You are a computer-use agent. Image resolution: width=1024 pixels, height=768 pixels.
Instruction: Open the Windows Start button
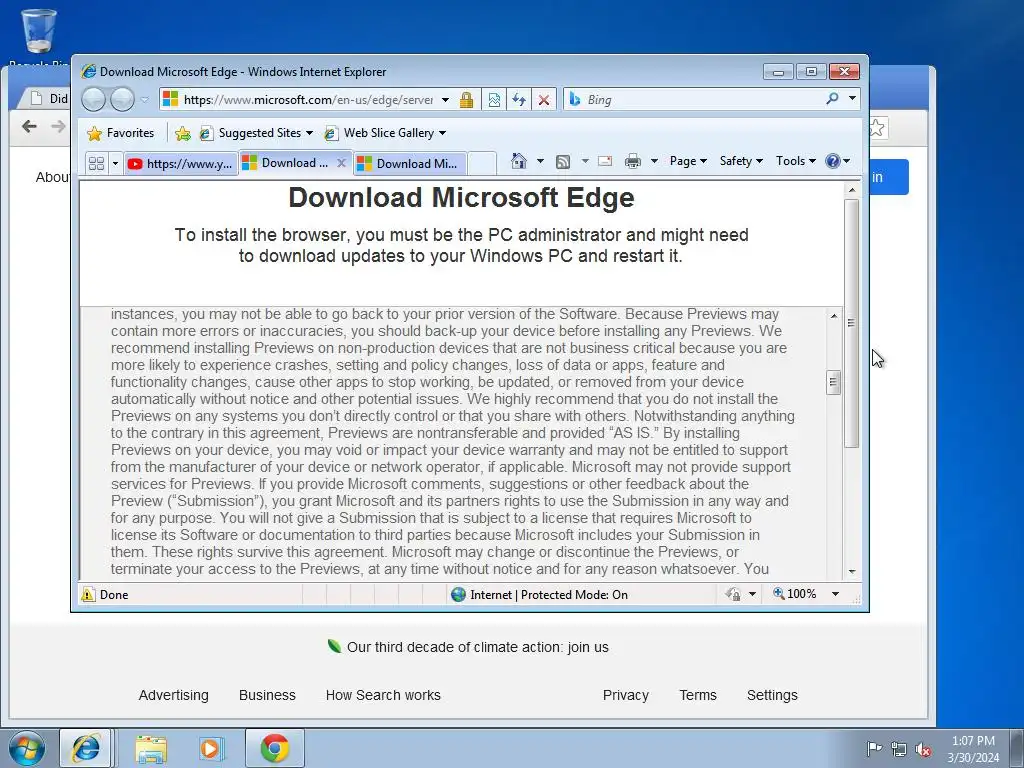click(x=27, y=748)
